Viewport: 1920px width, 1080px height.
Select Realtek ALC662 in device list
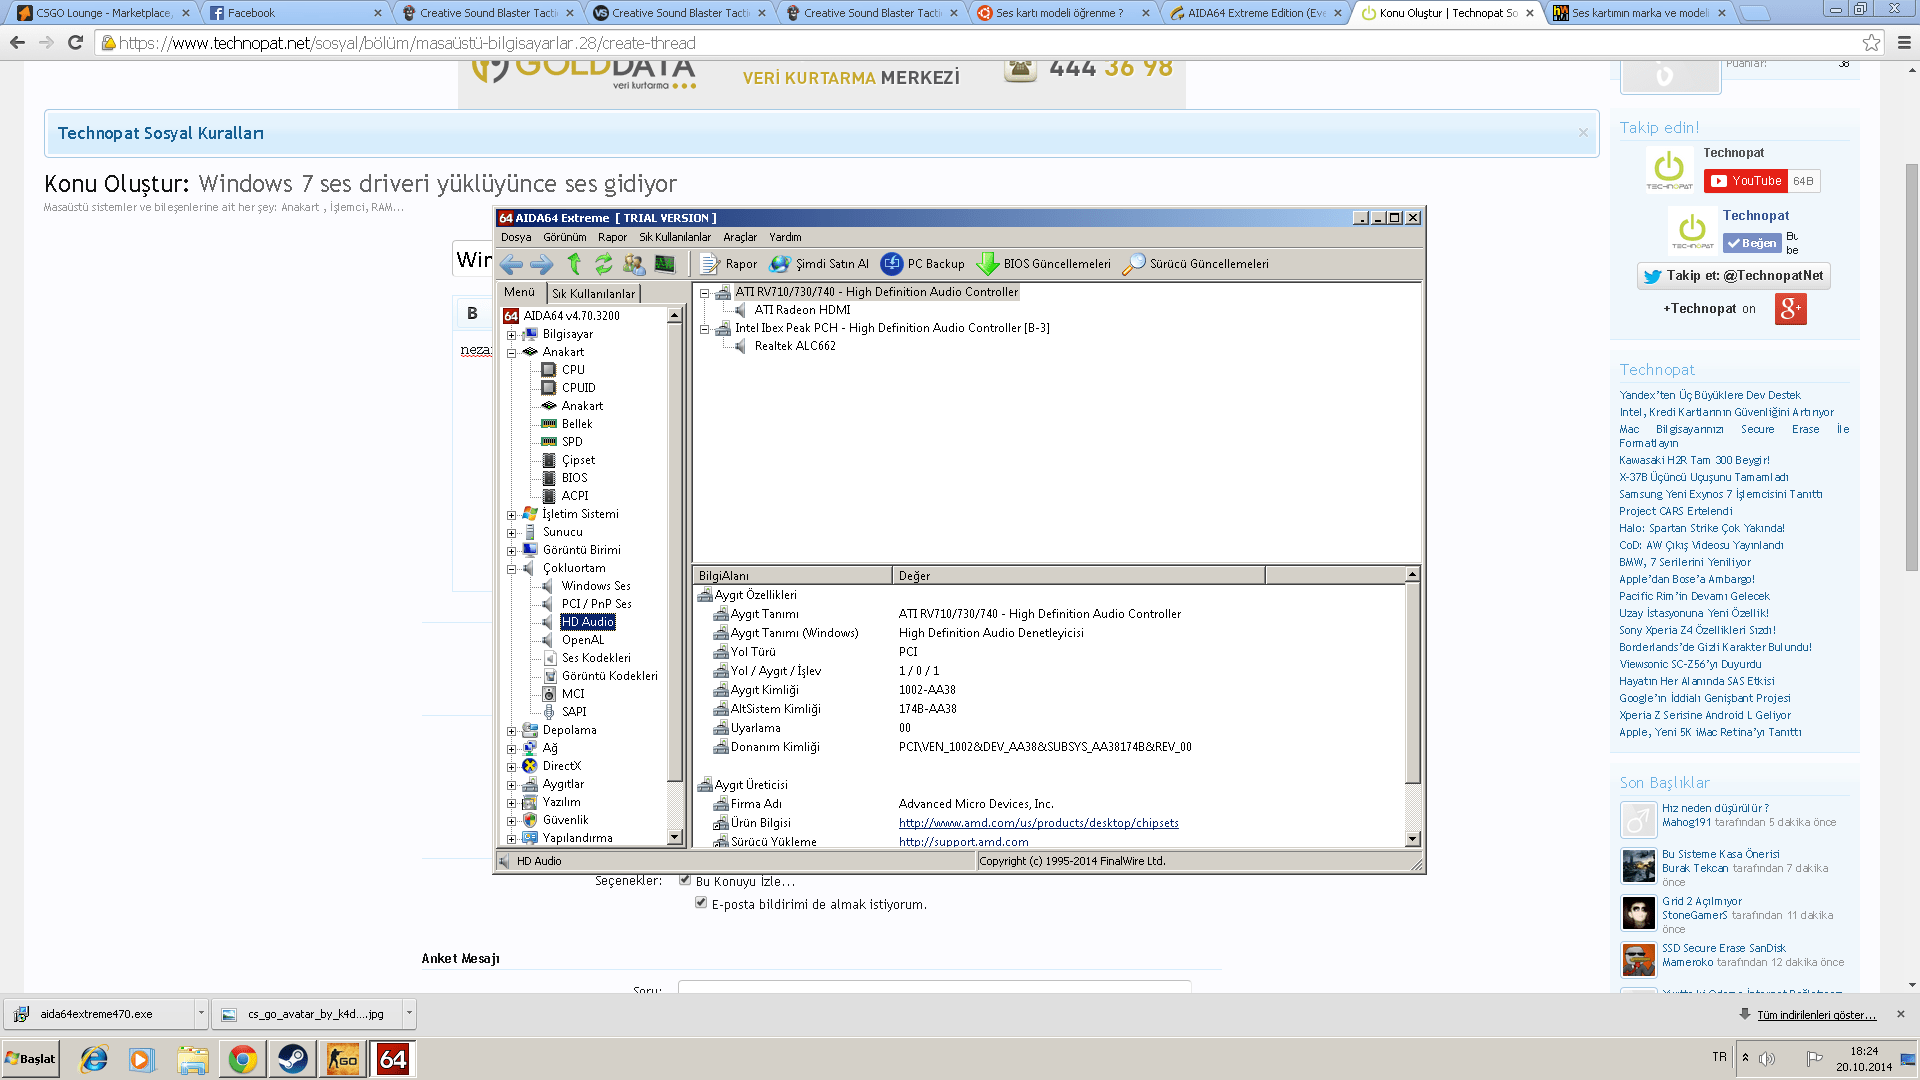(x=794, y=346)
